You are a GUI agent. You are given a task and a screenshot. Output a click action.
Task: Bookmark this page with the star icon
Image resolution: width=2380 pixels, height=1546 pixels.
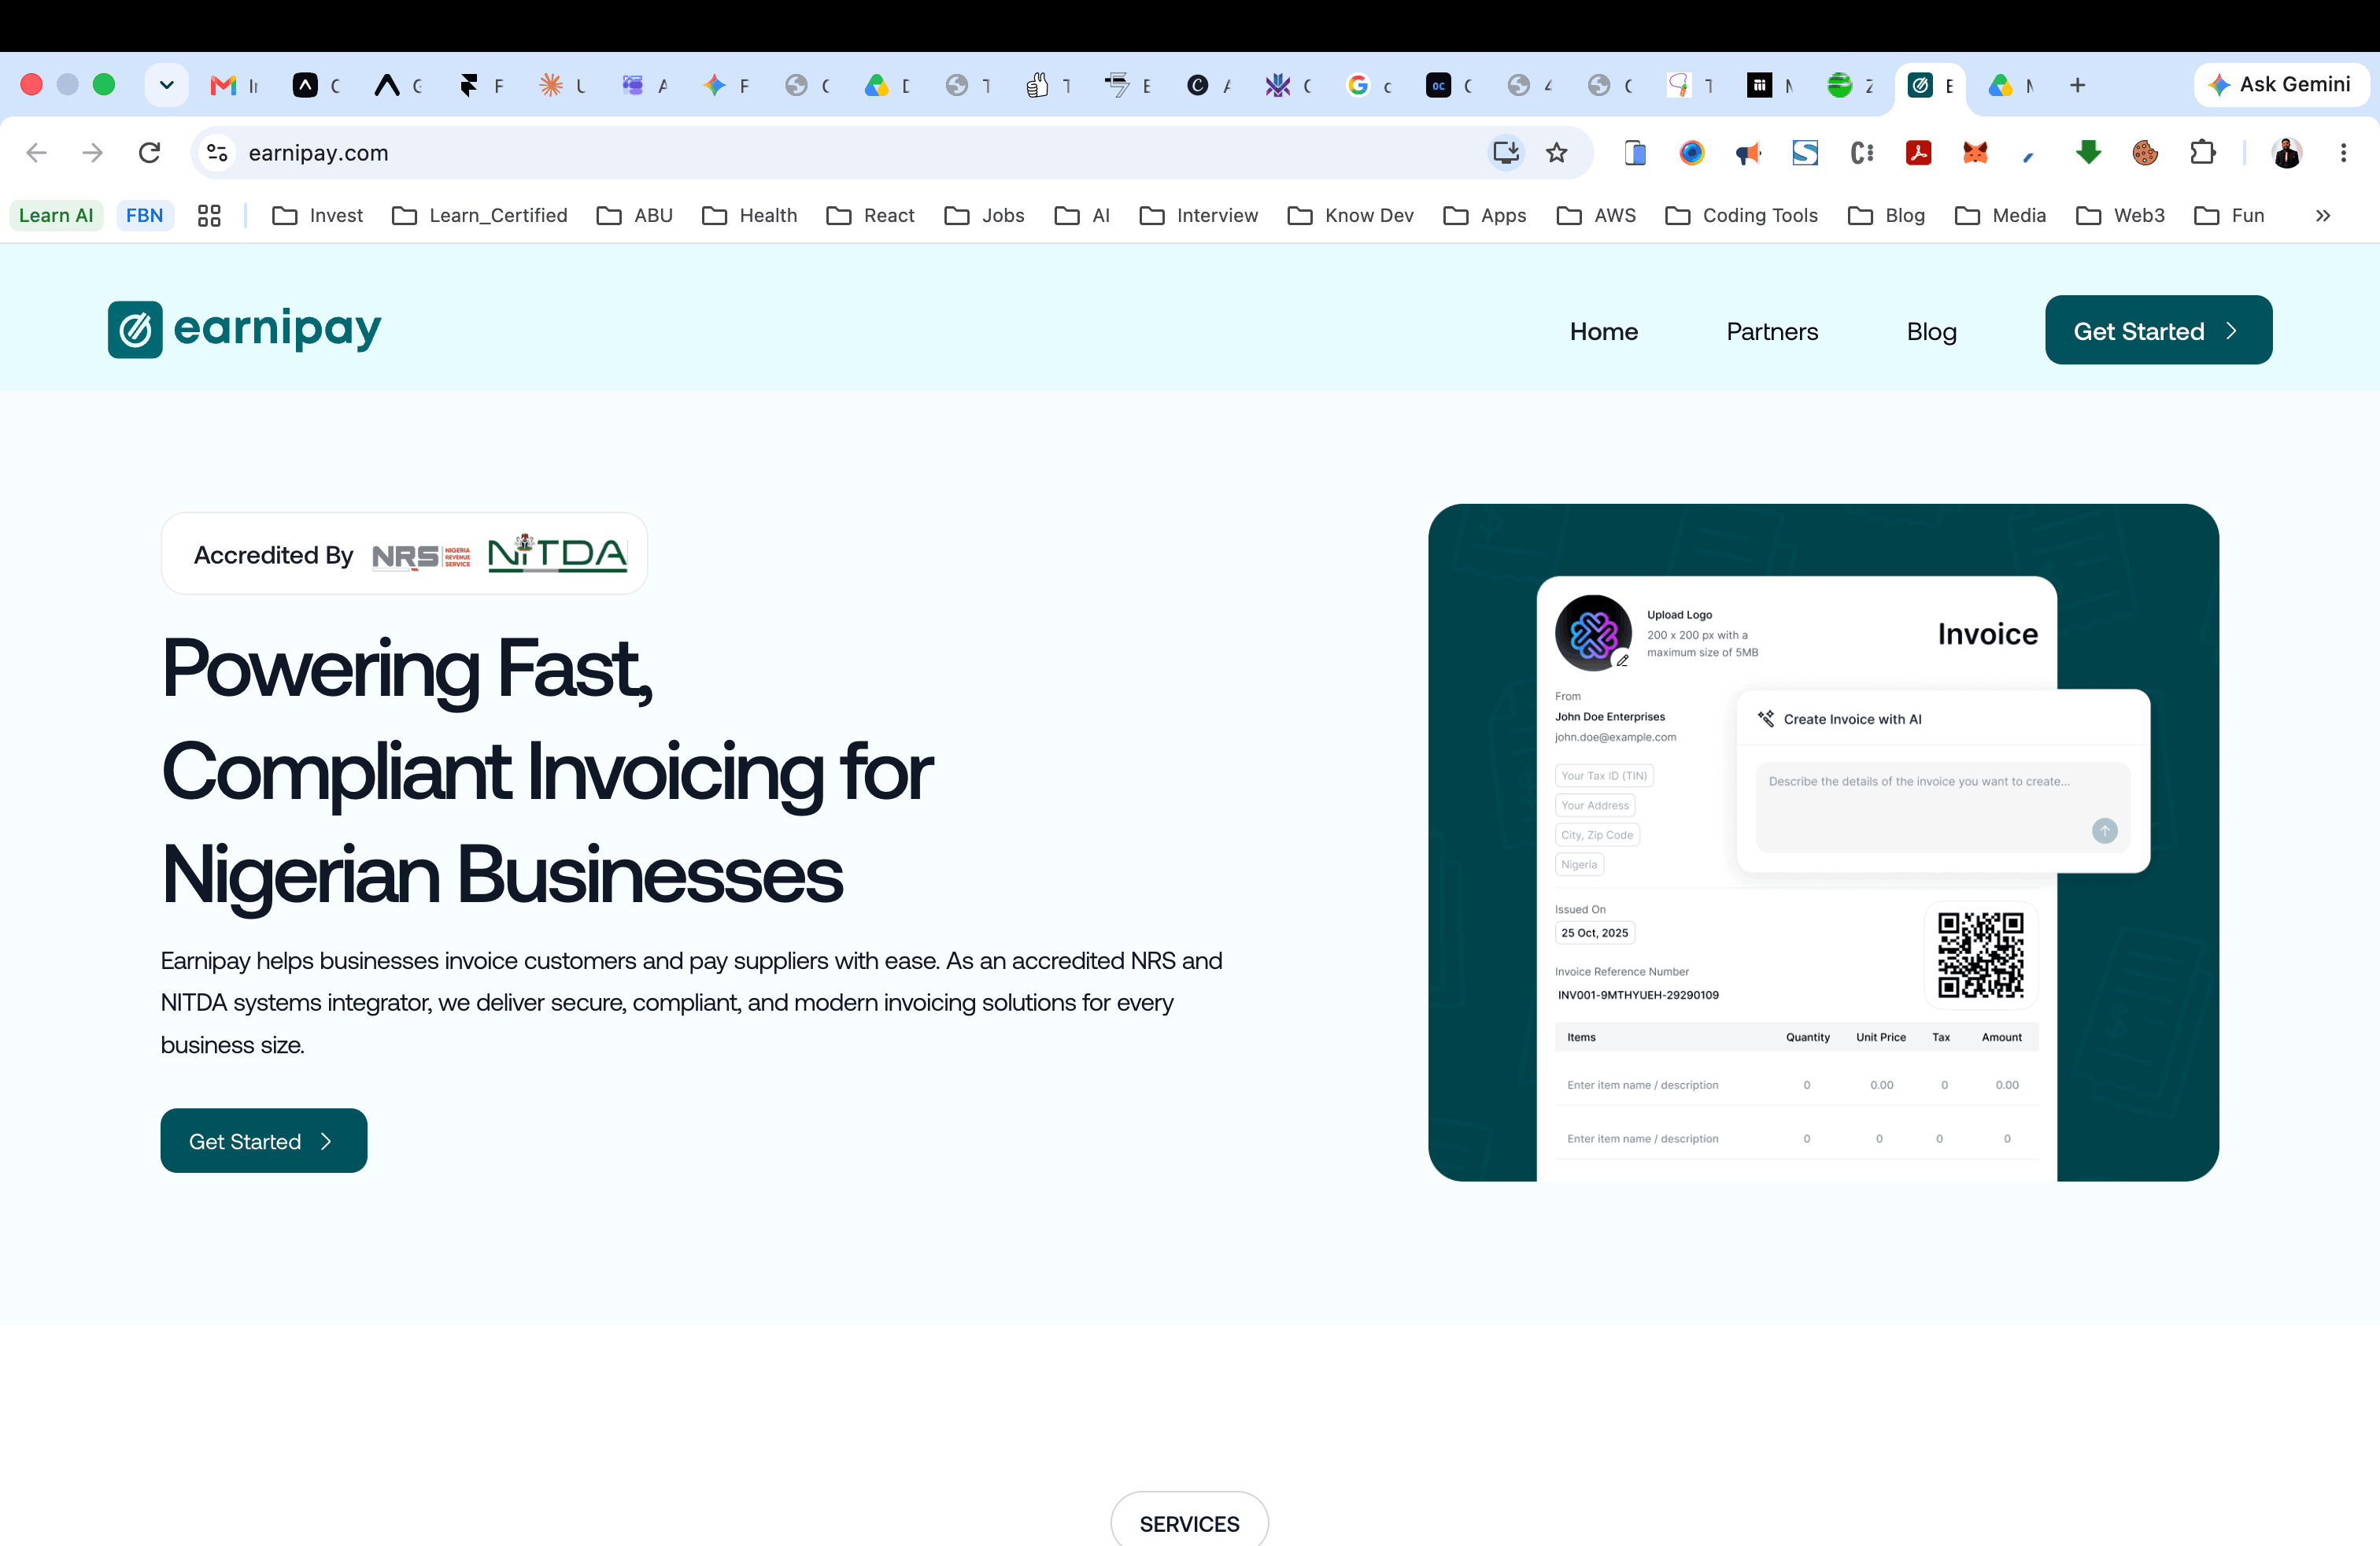pos(1557,153)
